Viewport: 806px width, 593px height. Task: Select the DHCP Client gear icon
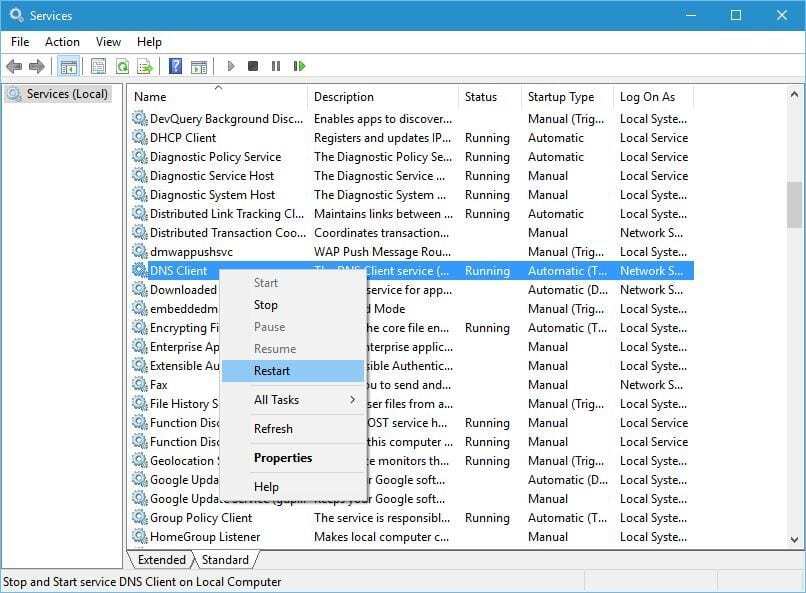[x=140, y=137]
